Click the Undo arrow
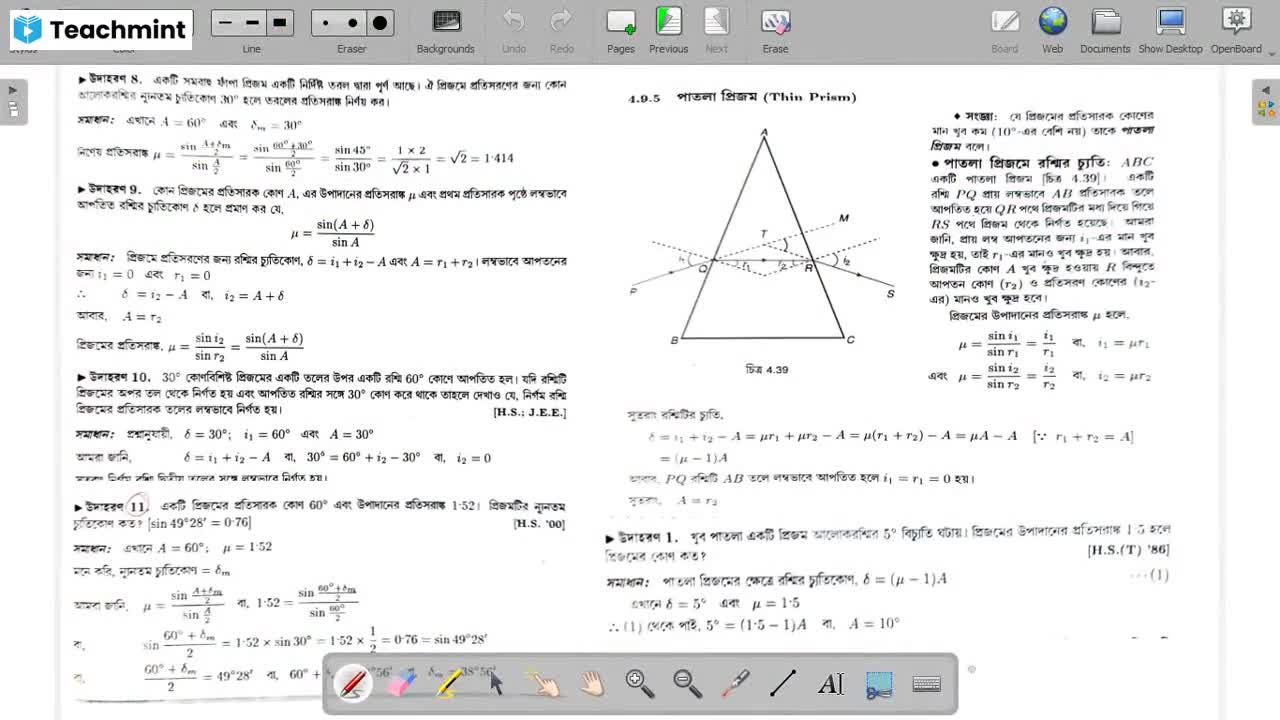The height and width of the screenshot is (720, 1280). [x=514, y=30]
